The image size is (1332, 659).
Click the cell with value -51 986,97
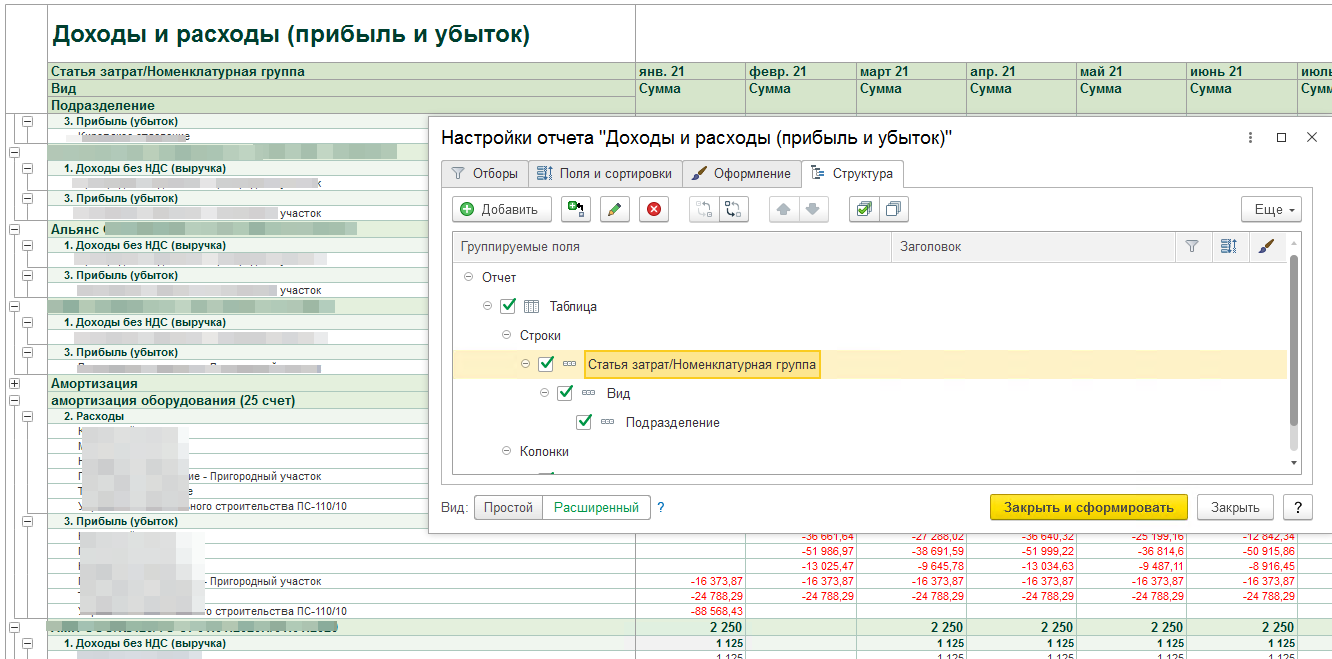click(801, 551)
